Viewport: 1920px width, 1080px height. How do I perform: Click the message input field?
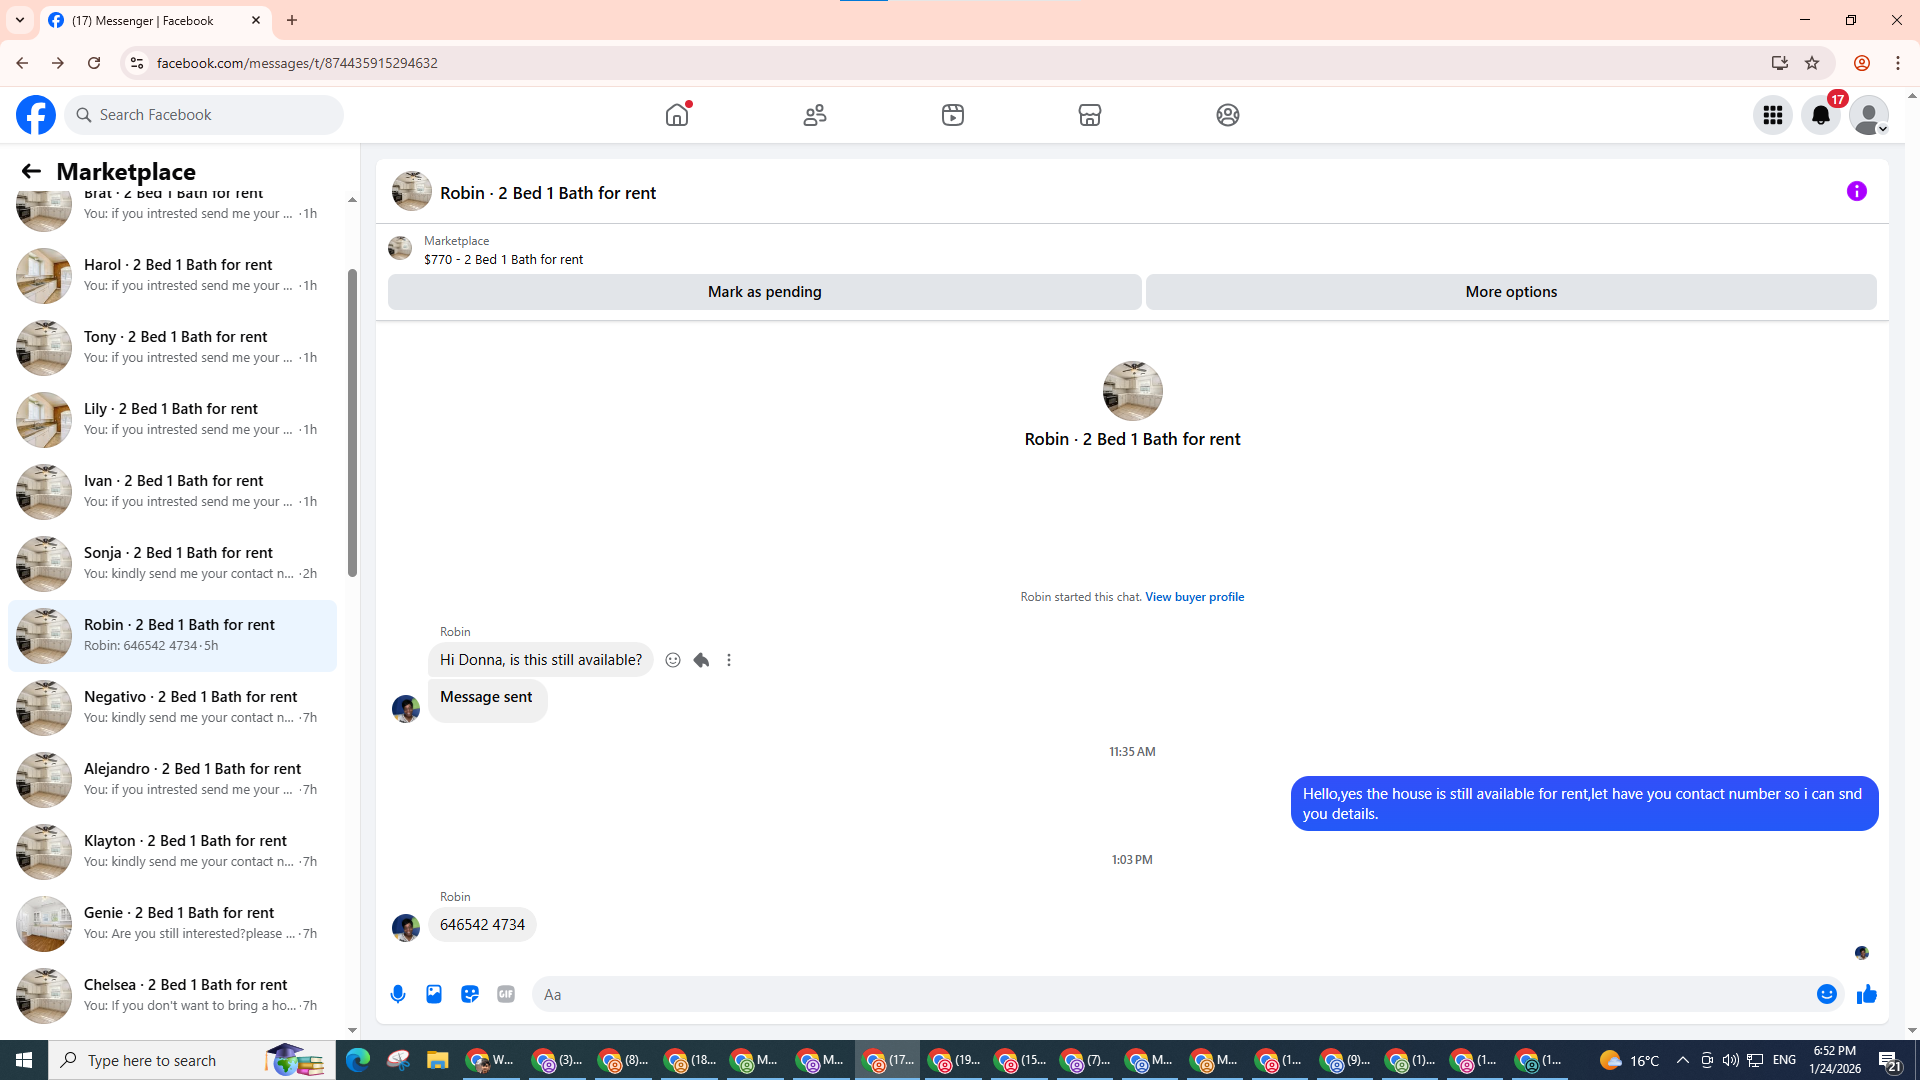[1170, 994]
